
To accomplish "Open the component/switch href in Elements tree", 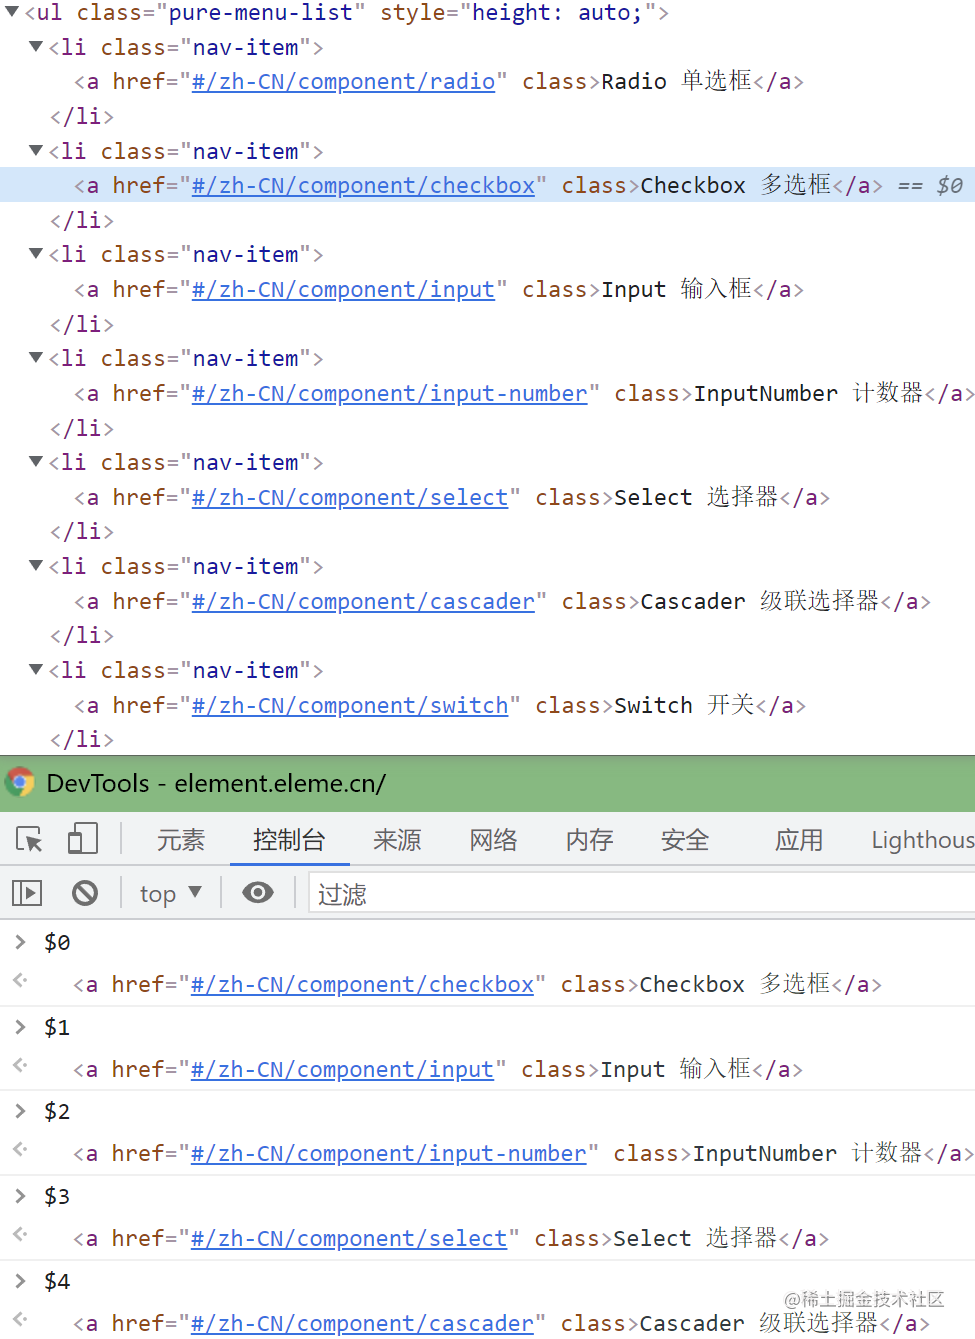I will tap(350, 706).
